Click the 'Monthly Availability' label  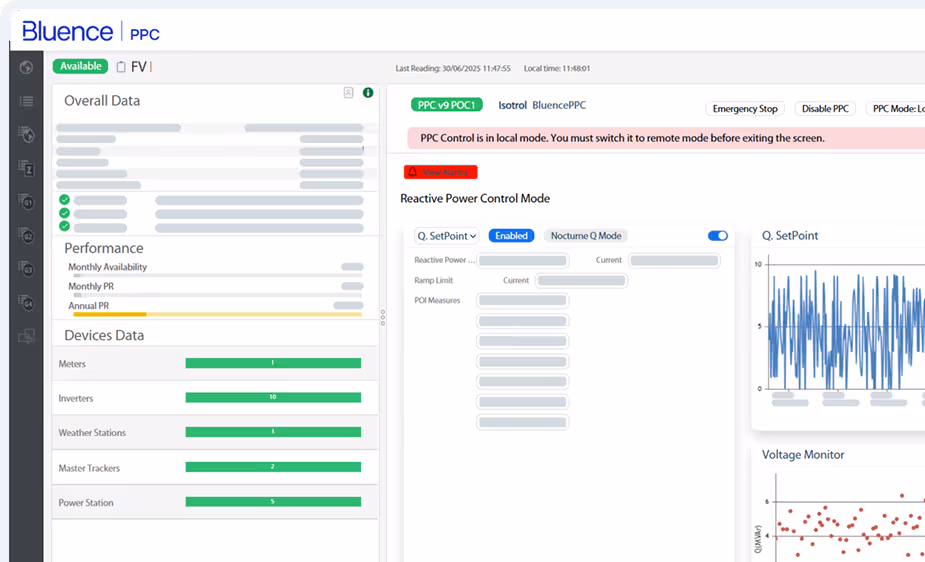point(107,267)
